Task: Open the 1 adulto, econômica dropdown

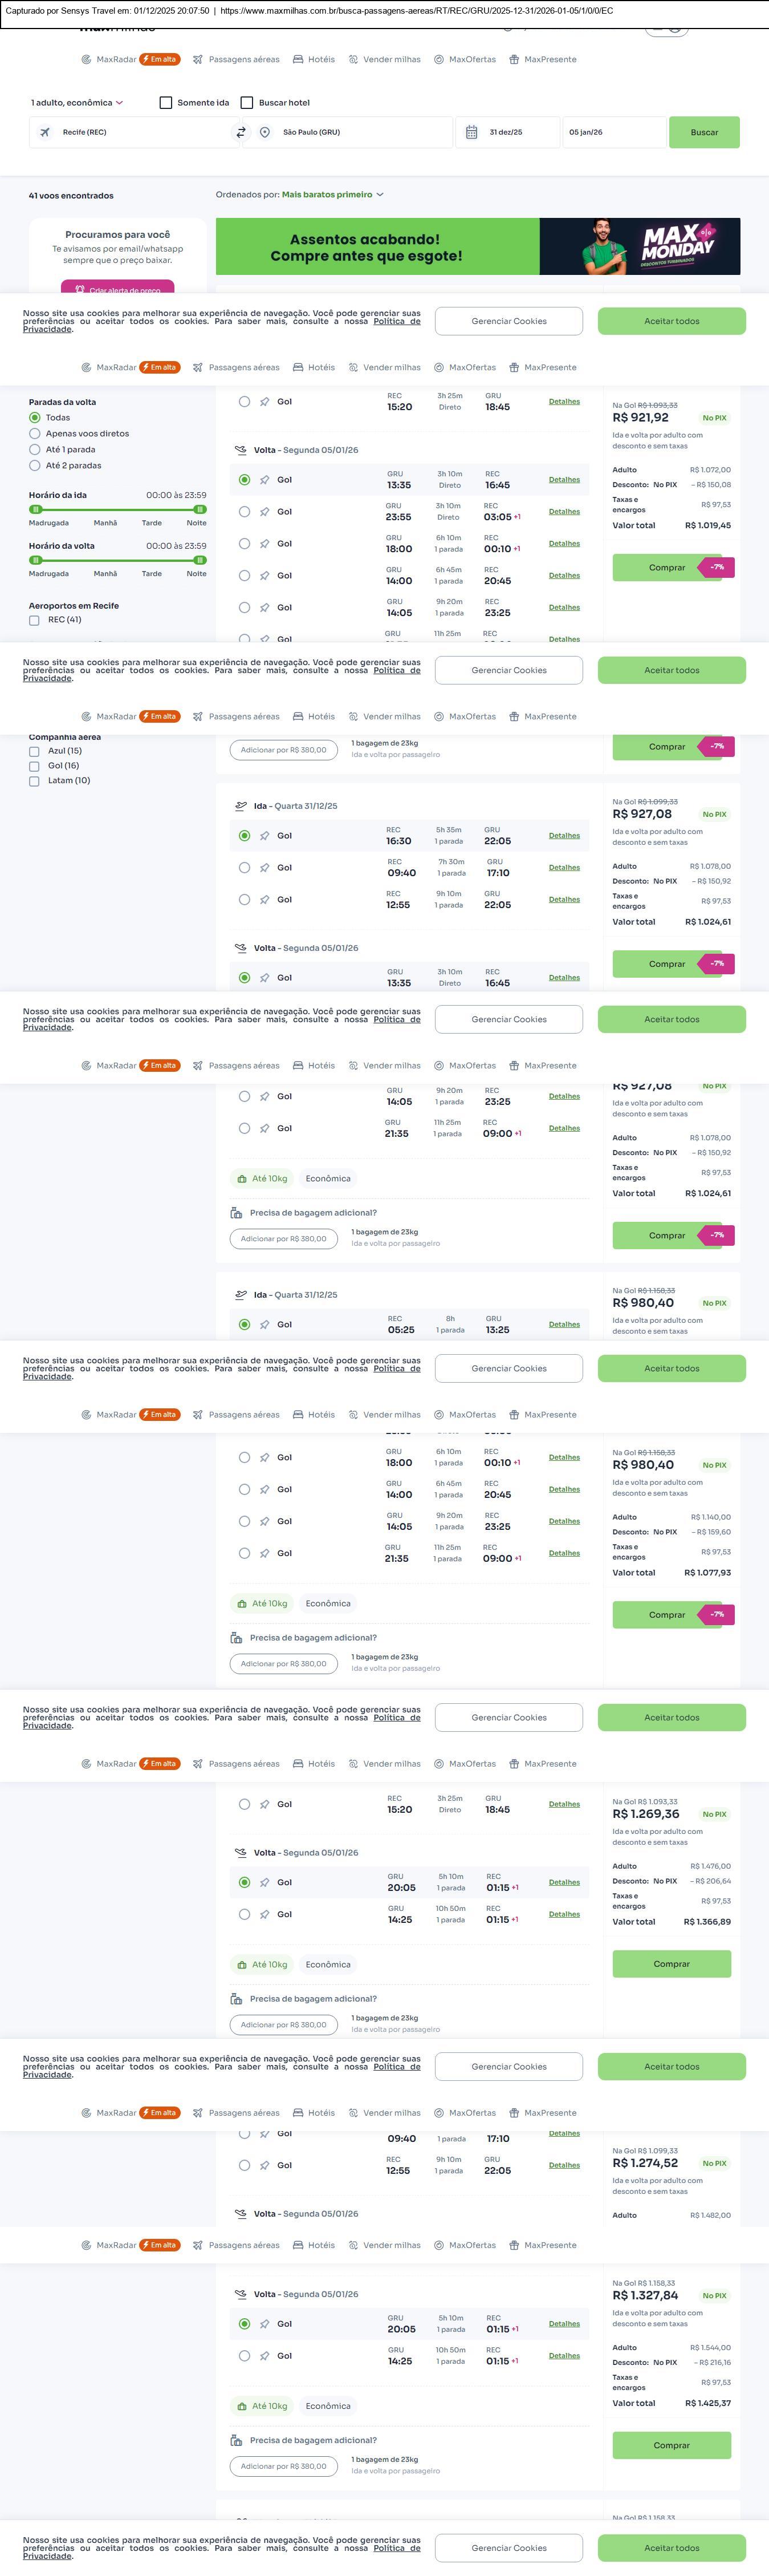Action: pos(77,103)
